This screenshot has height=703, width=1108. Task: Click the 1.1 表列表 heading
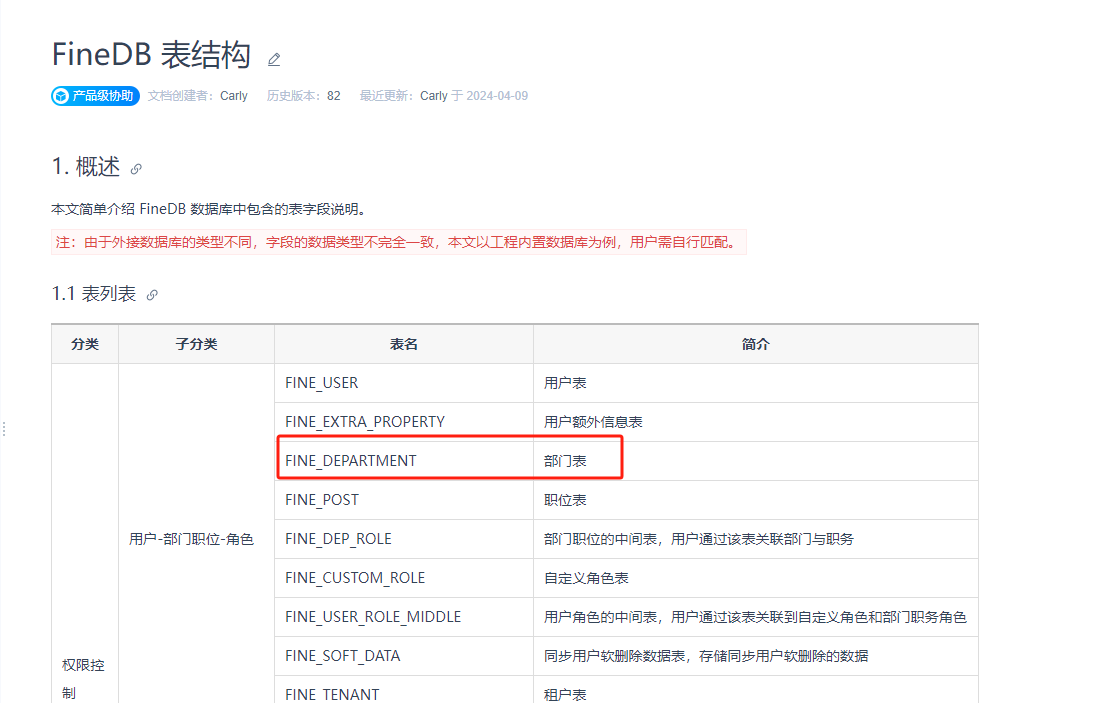coord(93,294)
